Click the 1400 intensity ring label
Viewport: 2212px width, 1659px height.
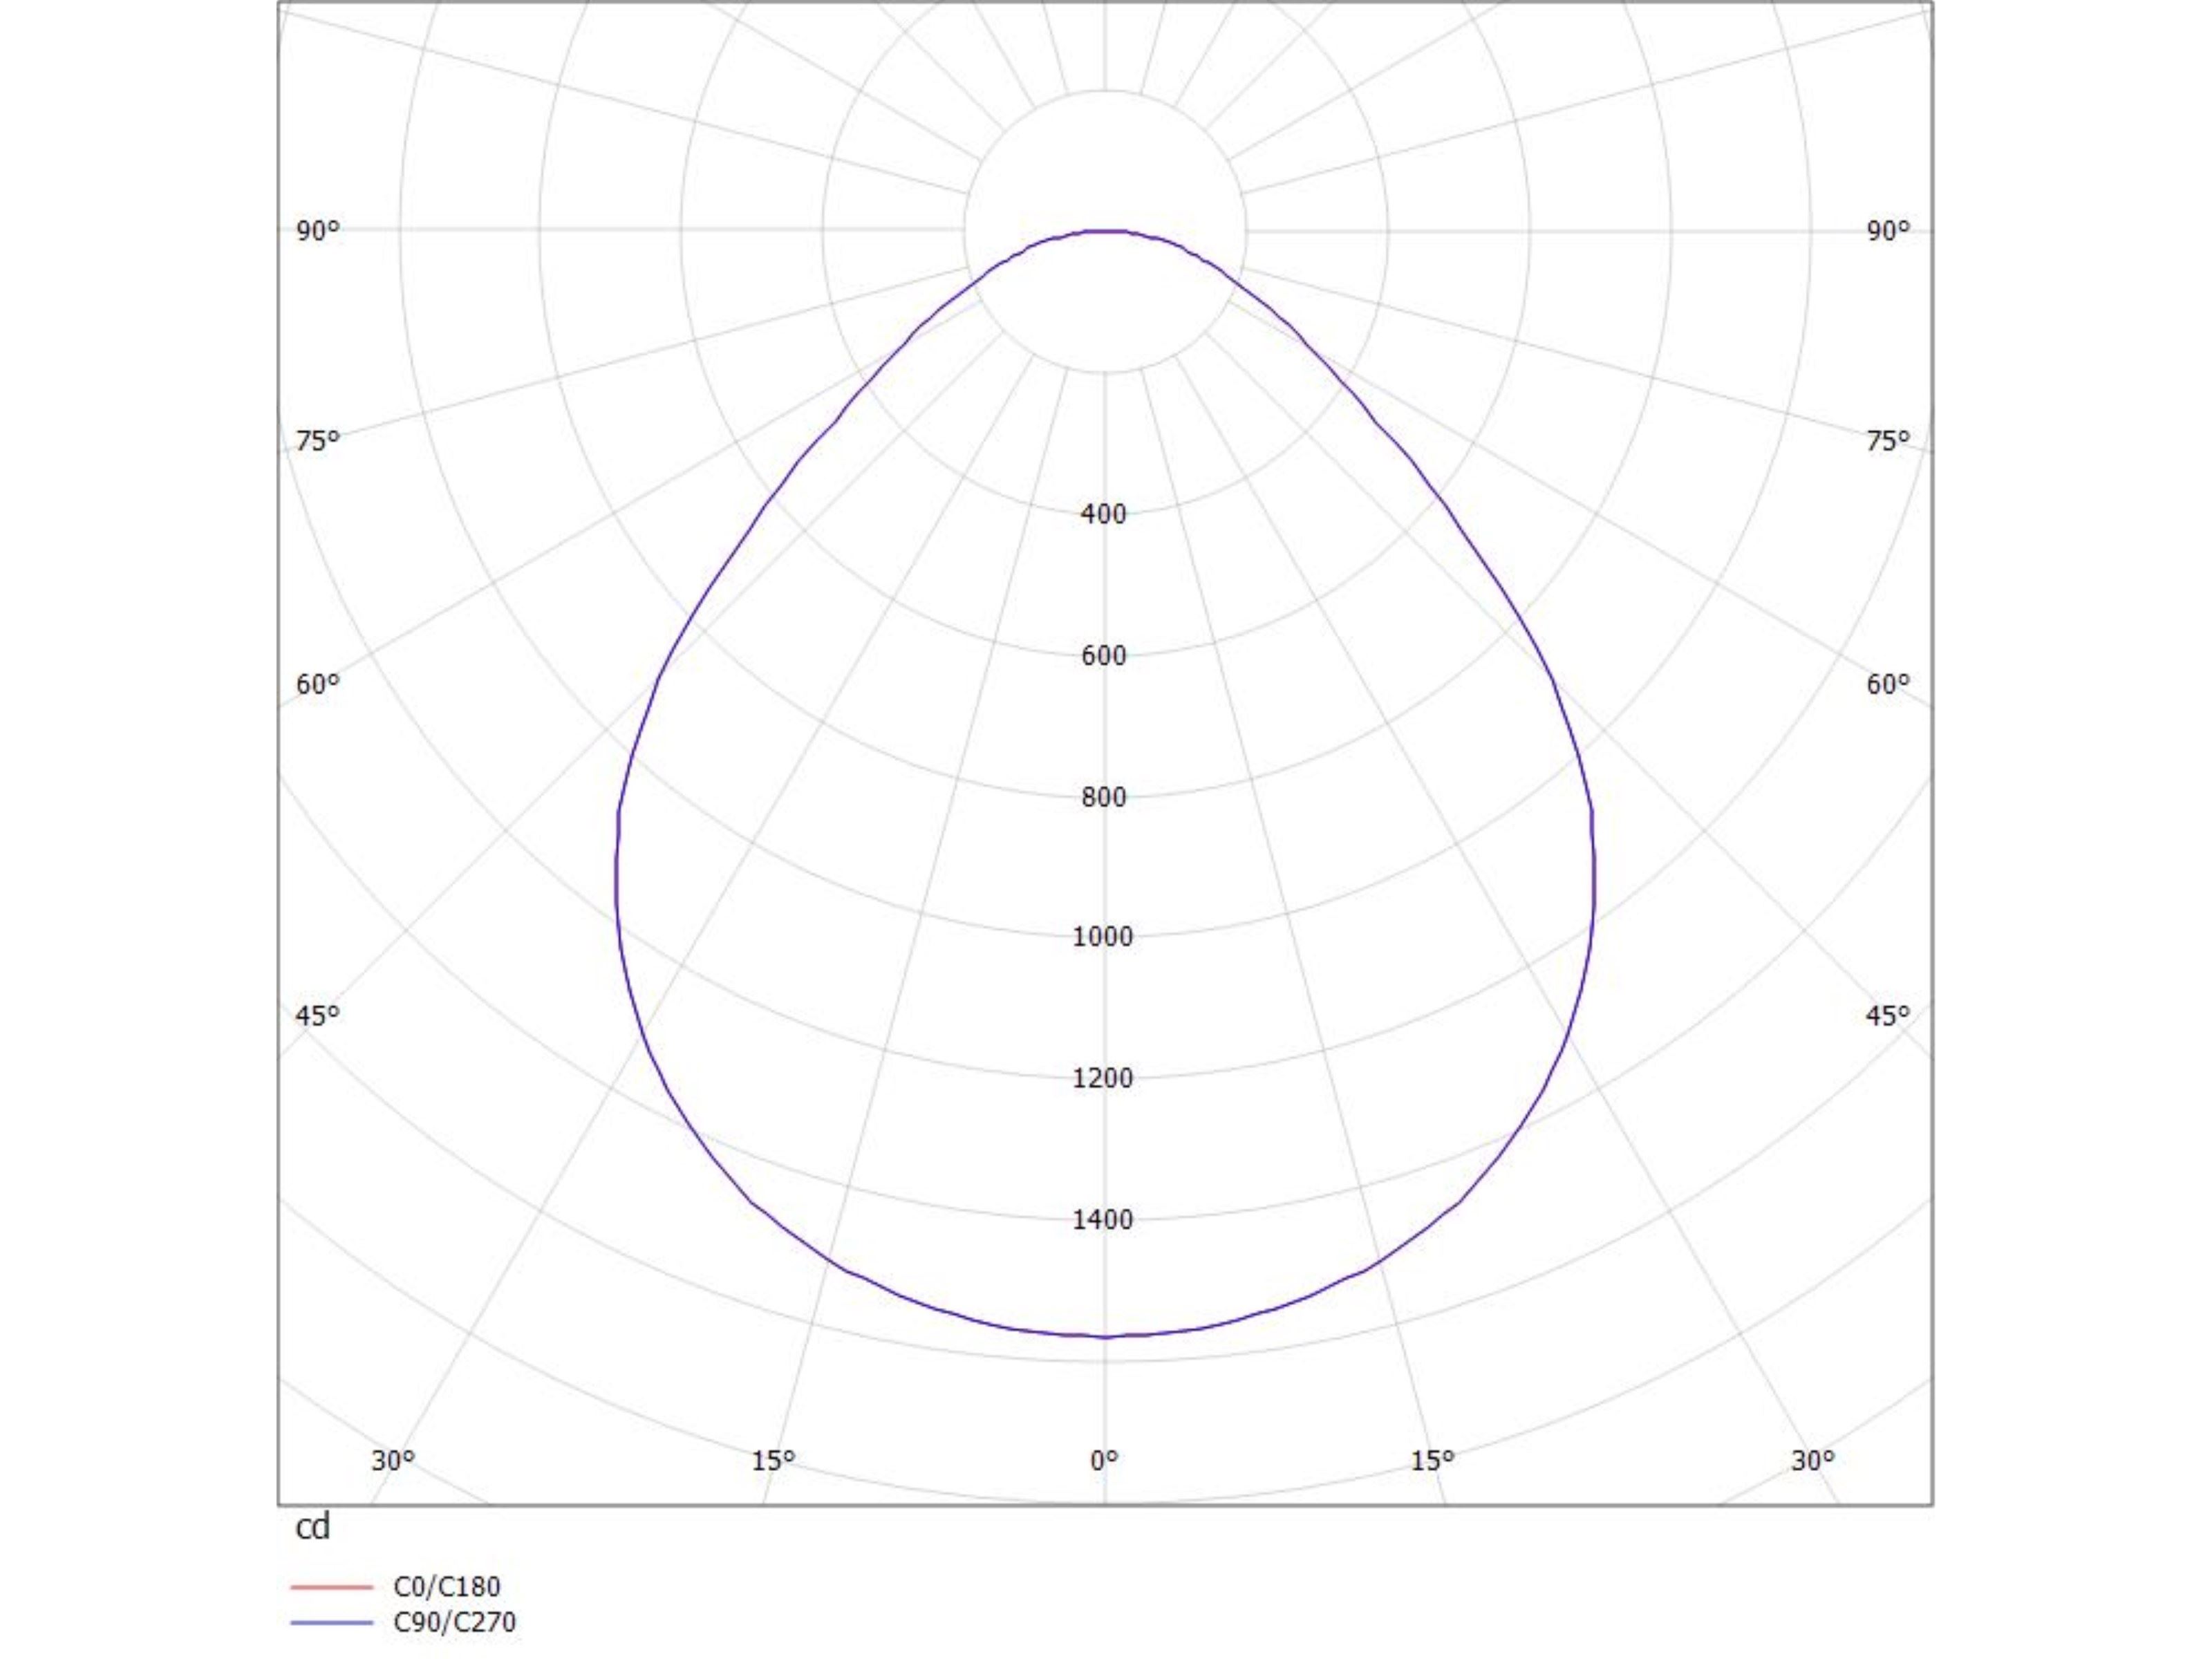tap(1103, 1220)
